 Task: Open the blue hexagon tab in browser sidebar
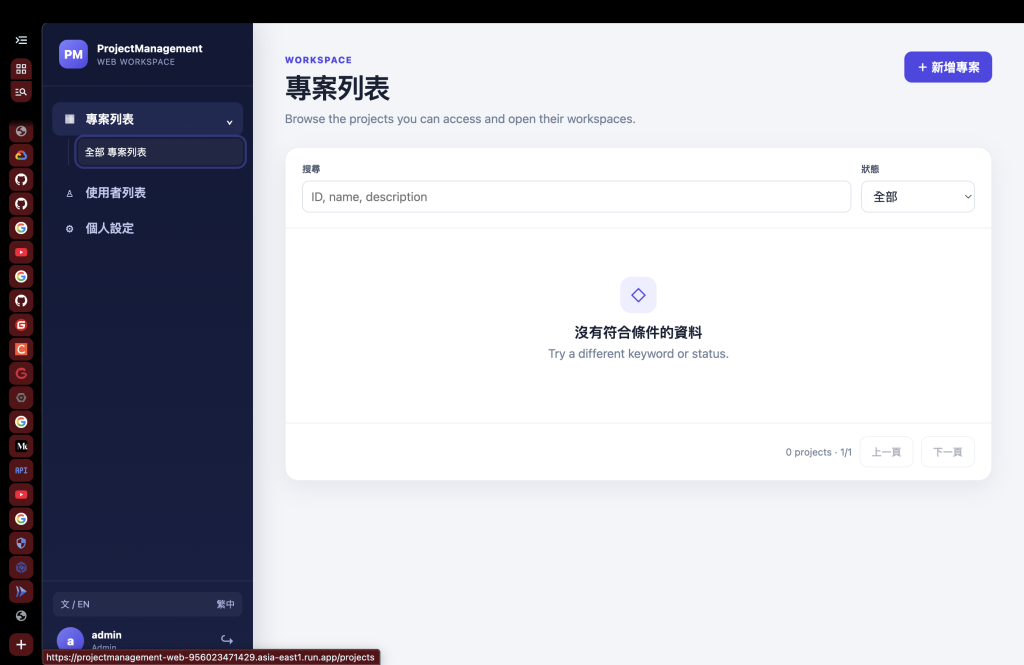(x=21, y=567)
